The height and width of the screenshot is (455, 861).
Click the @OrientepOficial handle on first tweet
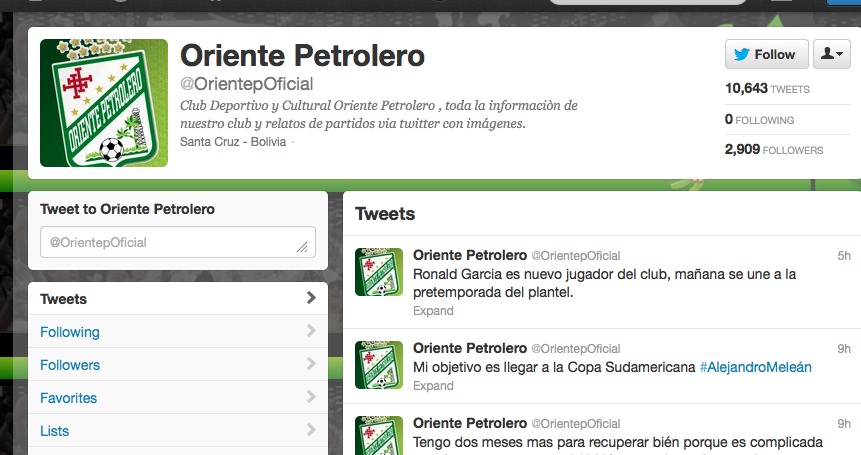pos(576,256)
